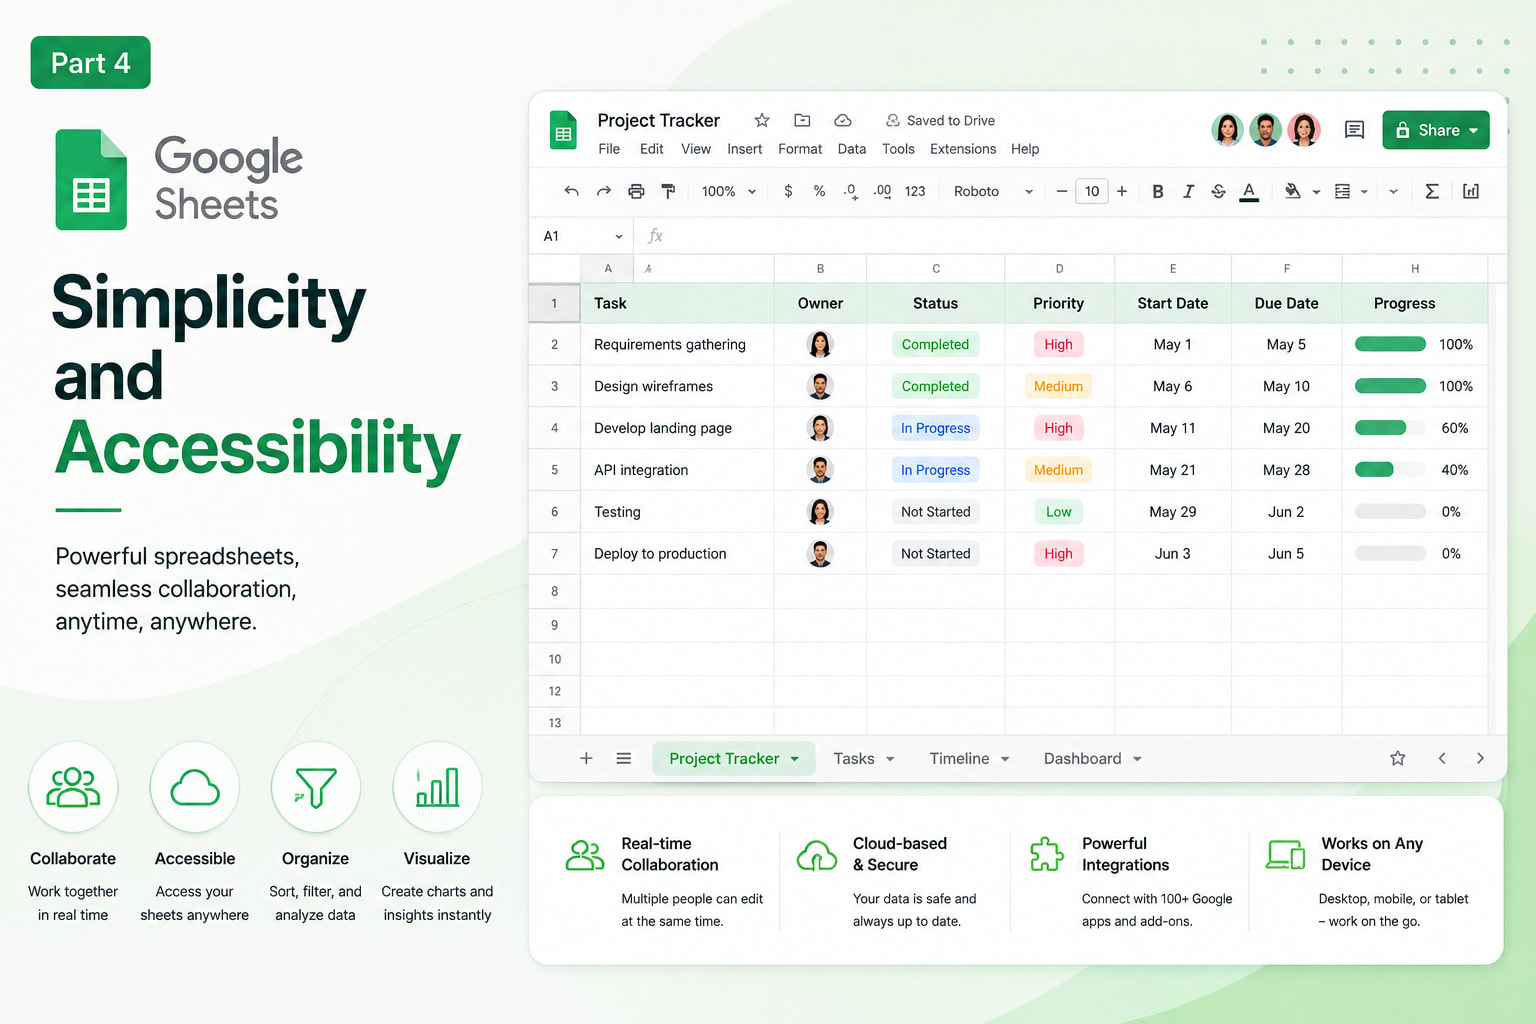Click the first collaborator avatar in header
The image size is (1536, 1024).
1227,130
